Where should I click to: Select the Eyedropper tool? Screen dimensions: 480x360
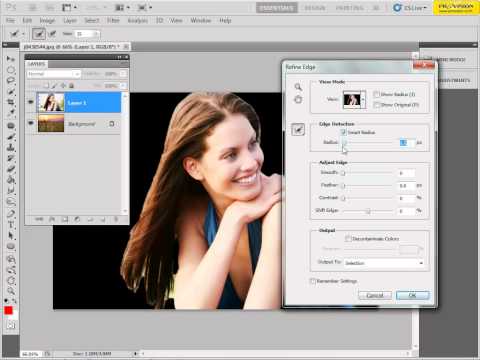tap(11, 113)
